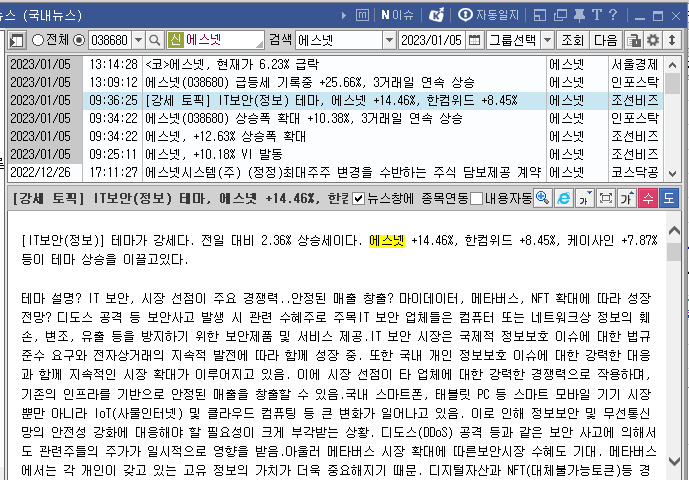Click the fit-to-frame view icon
The width and height of the screenshot is (689, 480).
point(606,198)
